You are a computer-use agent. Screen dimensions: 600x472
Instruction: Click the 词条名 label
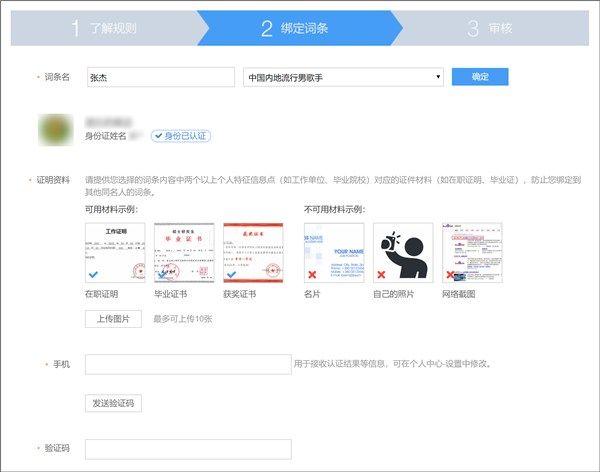pos(57,77)
